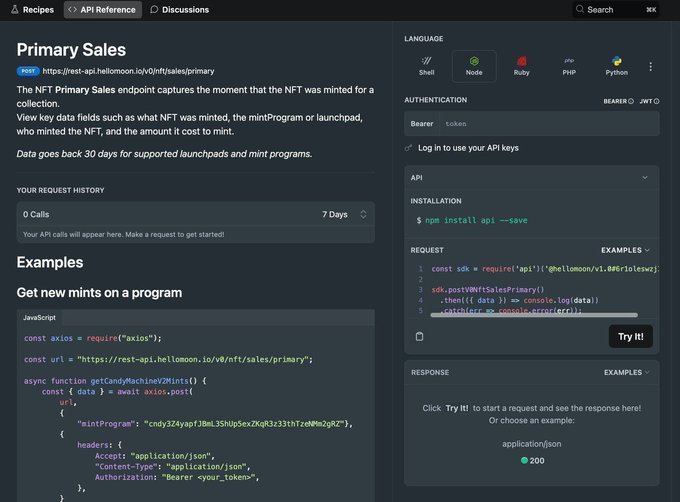Select Python language icon
The height and width of the screenshot is (502, 680).
[x=617, y=66]
